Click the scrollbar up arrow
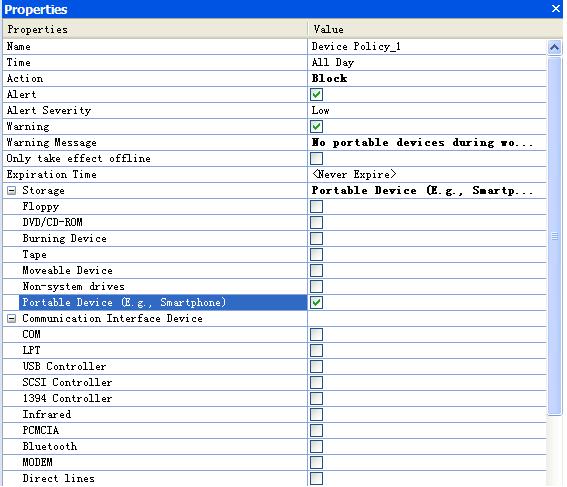The width and height of the screenshot is (567, 487). pyautogui.click(x=554, y=47)
